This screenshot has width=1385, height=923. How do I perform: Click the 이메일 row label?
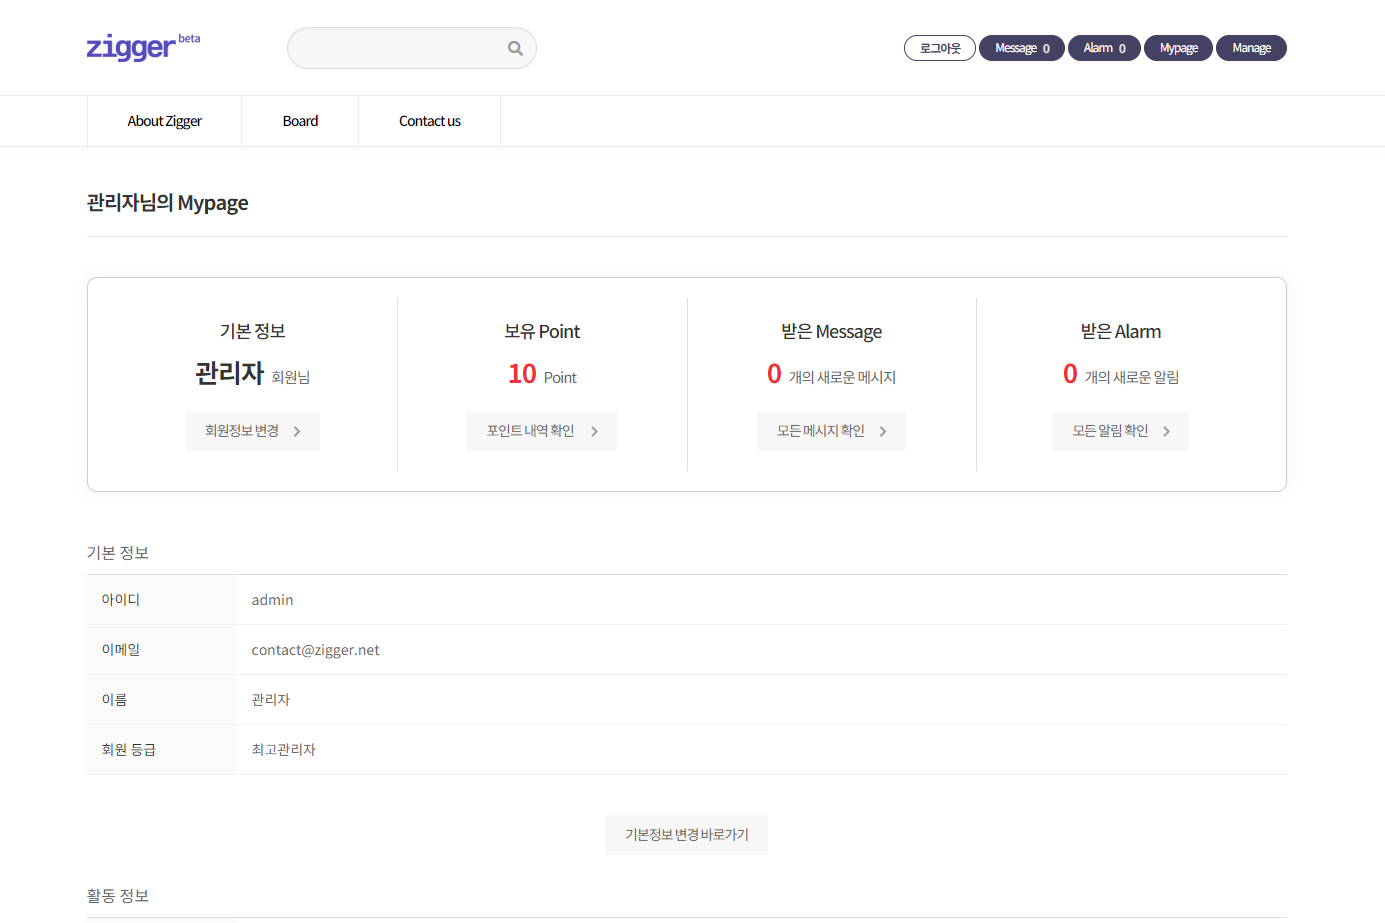[x=121, y=650]
